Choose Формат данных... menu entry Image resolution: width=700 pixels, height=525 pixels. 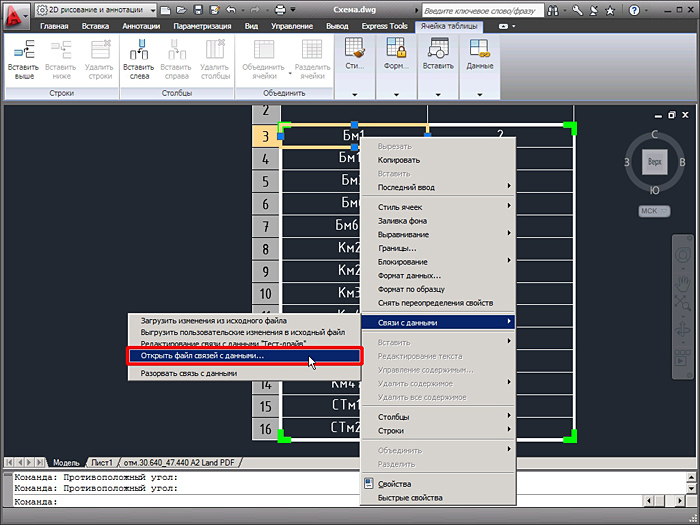pos(409,275)
